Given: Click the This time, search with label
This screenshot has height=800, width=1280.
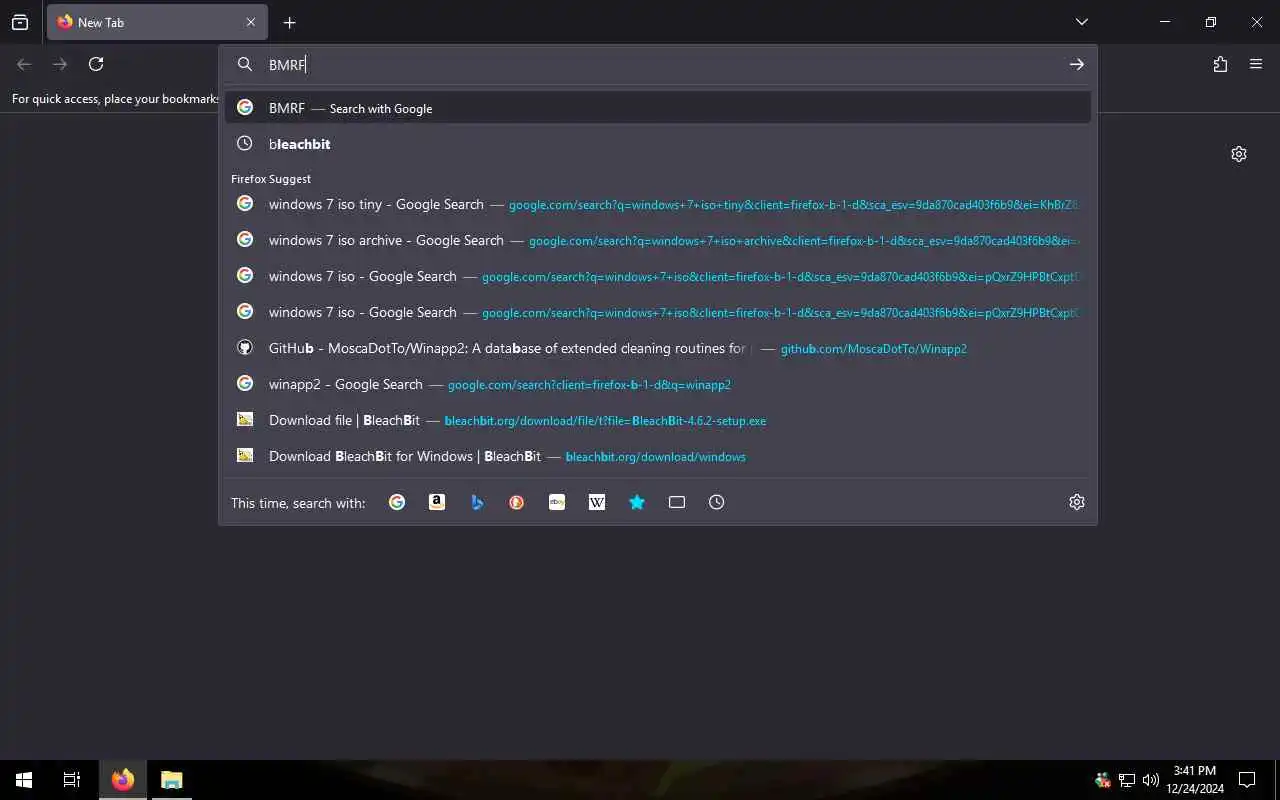Looking at the screenshot, I should point(298,503).
